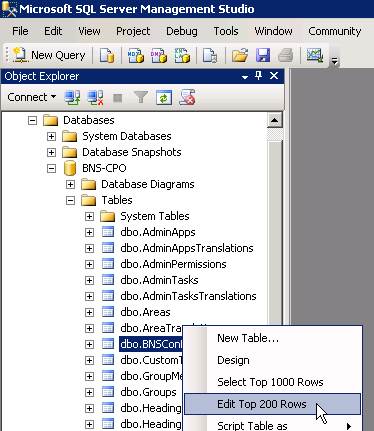Click the dbo.AdminApps table icon

108,232
